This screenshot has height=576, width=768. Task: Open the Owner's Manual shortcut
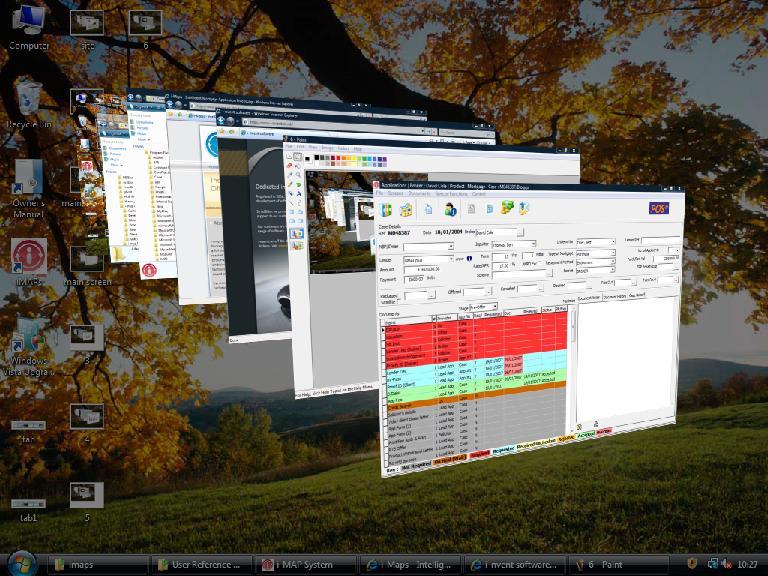tap(29, 189)
